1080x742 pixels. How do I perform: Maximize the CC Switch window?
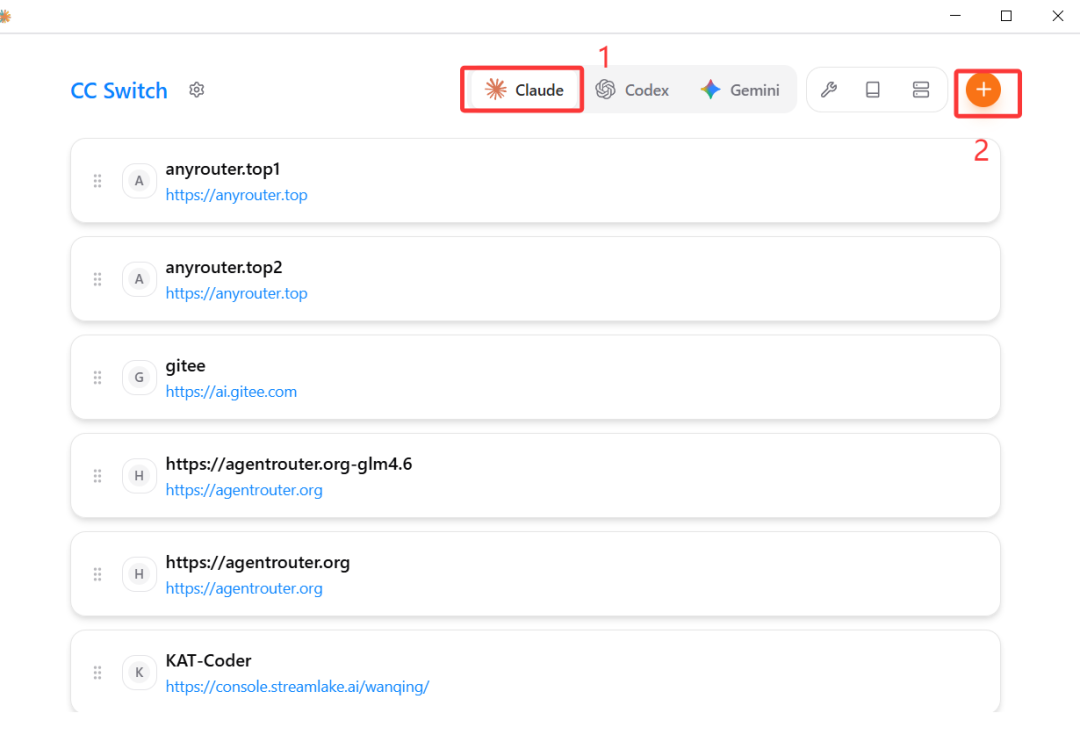point(1006,16)
